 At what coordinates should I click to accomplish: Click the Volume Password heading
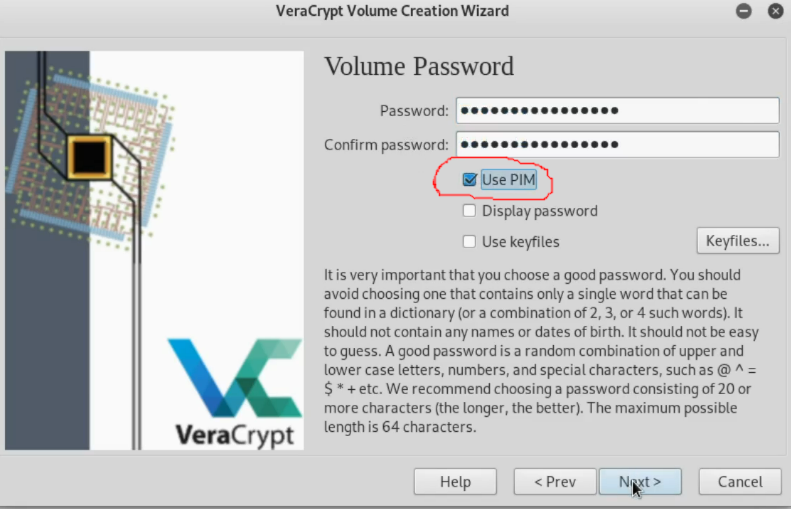[x=419, y=67]
